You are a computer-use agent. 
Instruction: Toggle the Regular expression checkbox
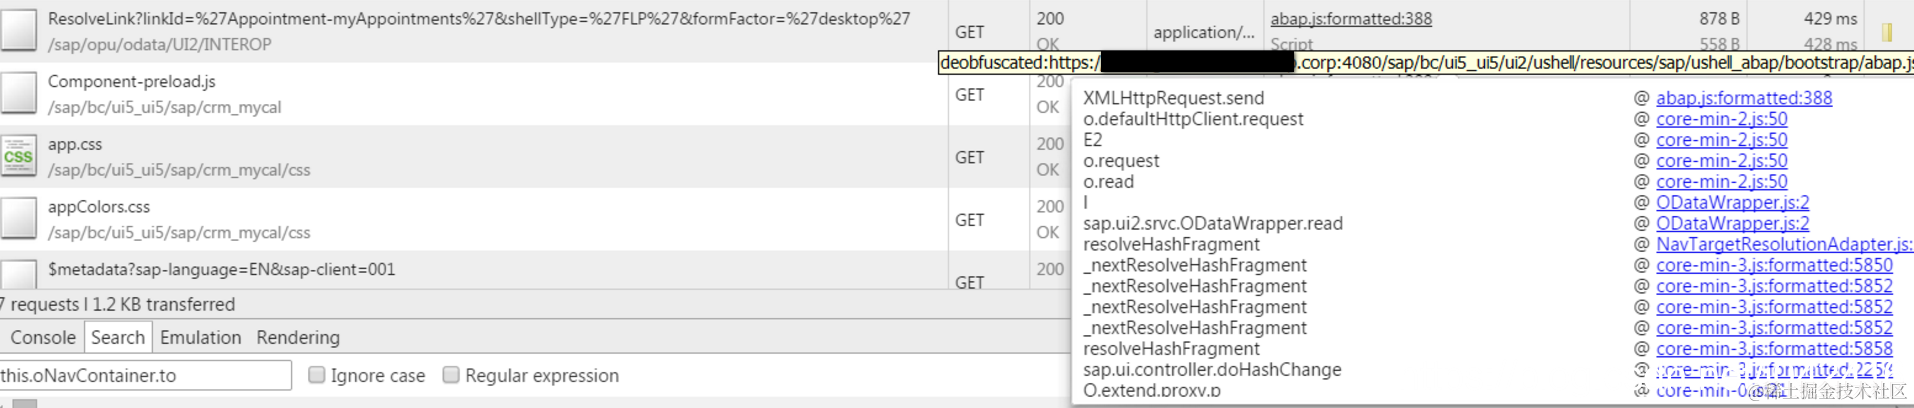(451, 374)
